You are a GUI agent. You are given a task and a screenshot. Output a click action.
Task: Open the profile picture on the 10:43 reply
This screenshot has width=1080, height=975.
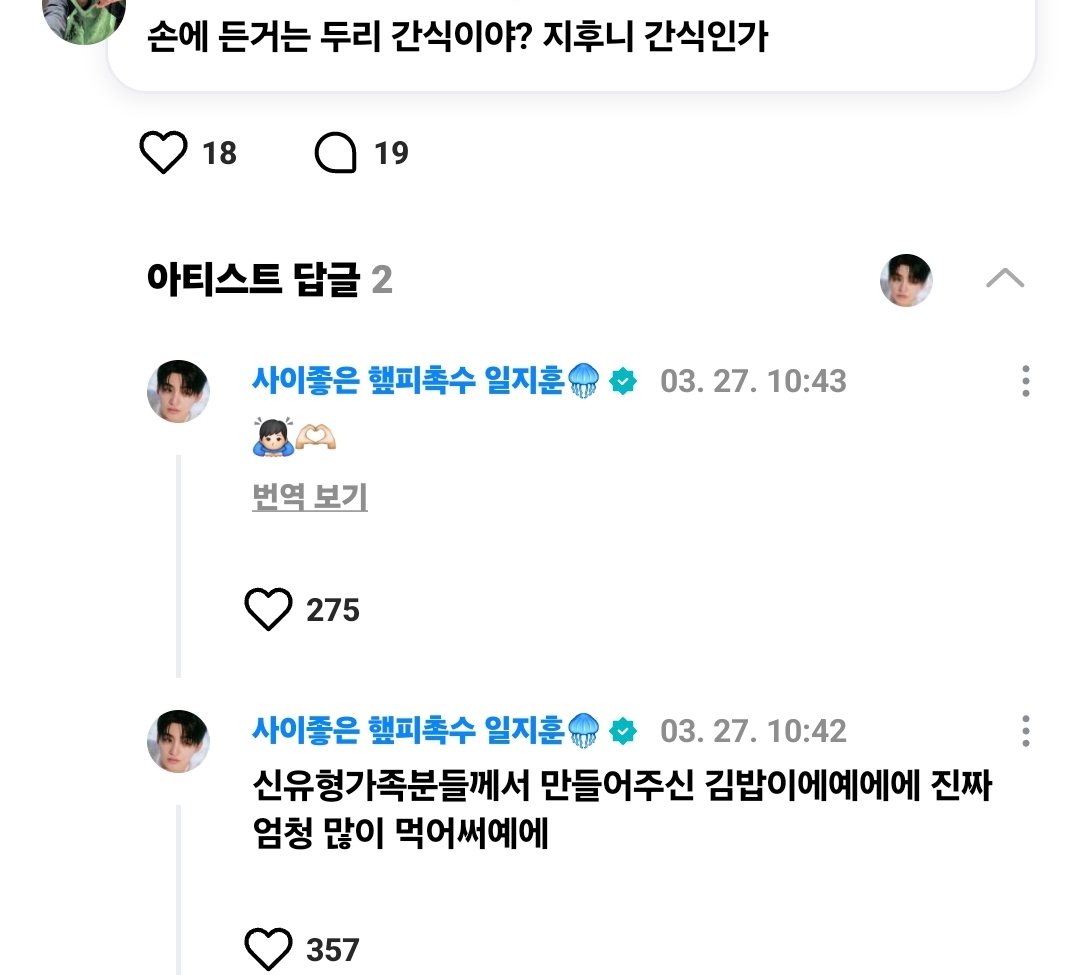(x=178, y=391)
